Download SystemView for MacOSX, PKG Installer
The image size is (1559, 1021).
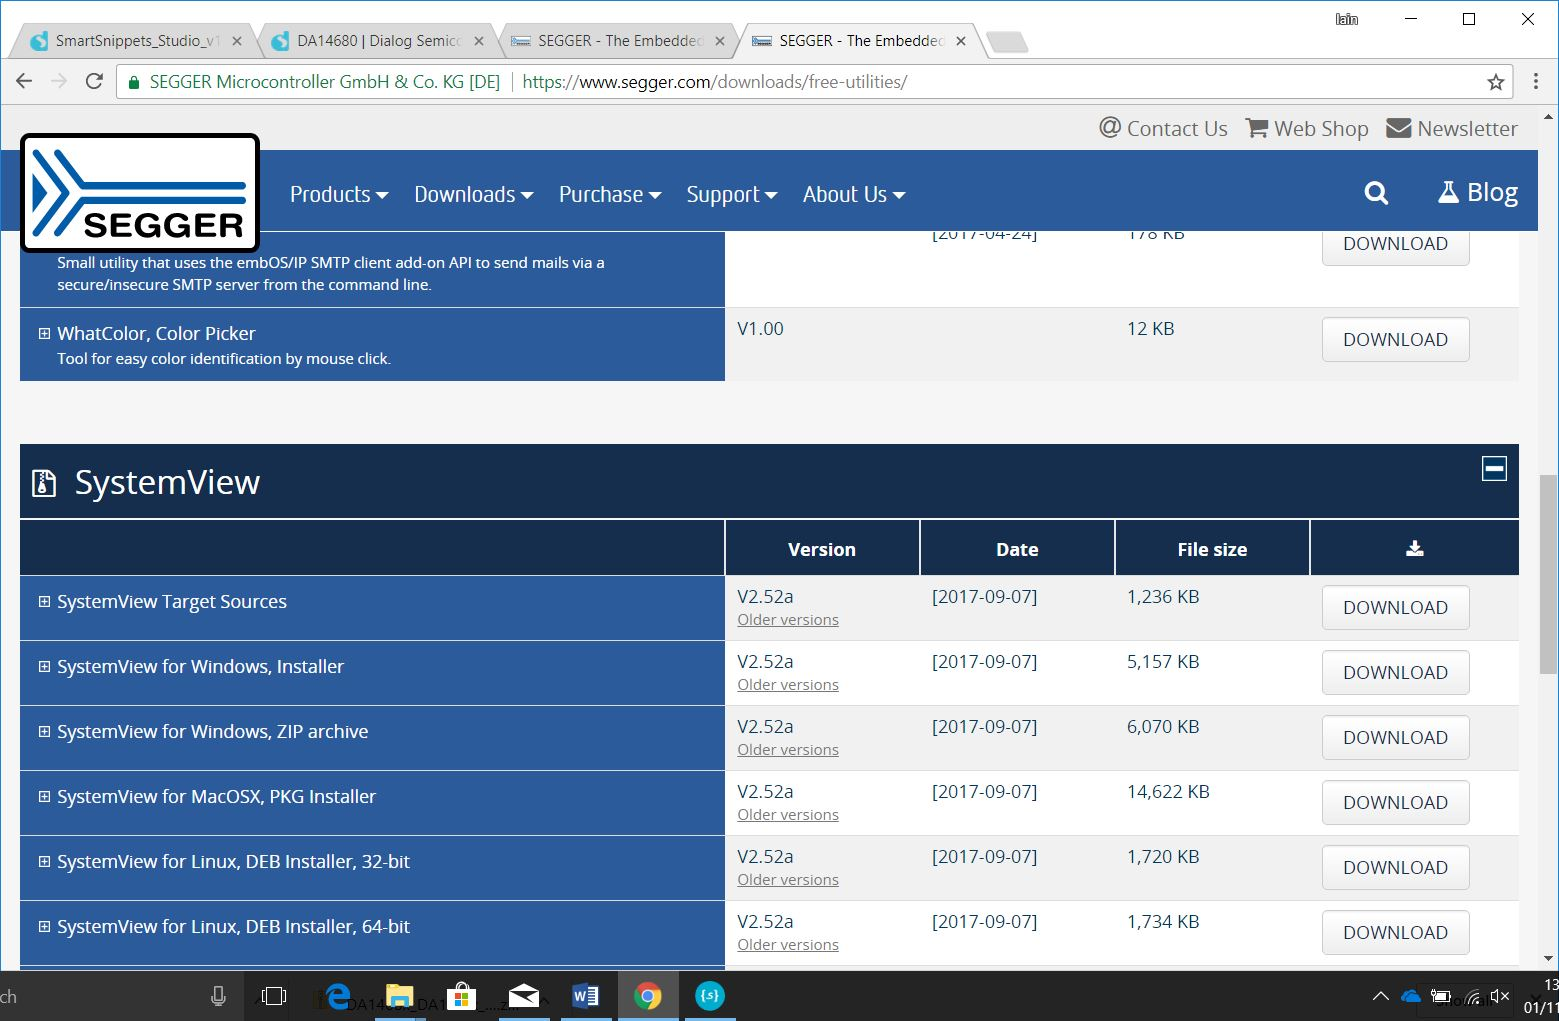coord(1395,802)
